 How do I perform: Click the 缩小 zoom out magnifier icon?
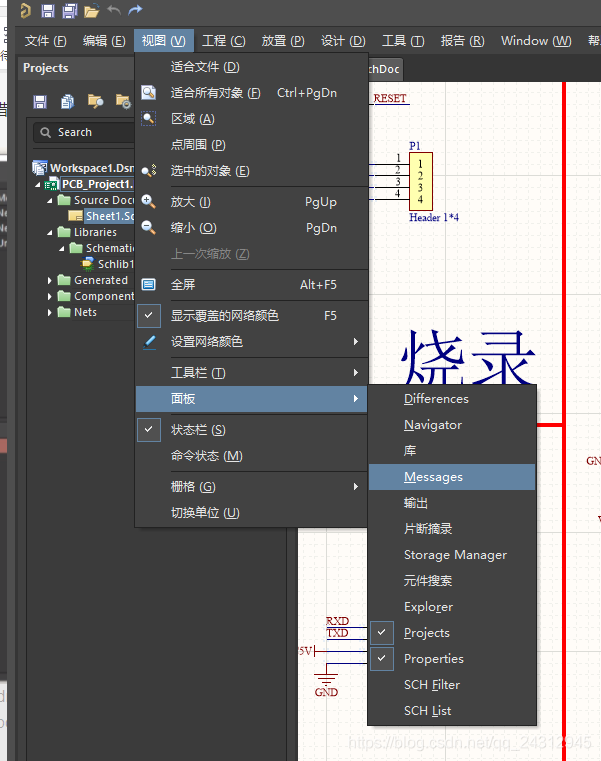(x=149, y=227)
